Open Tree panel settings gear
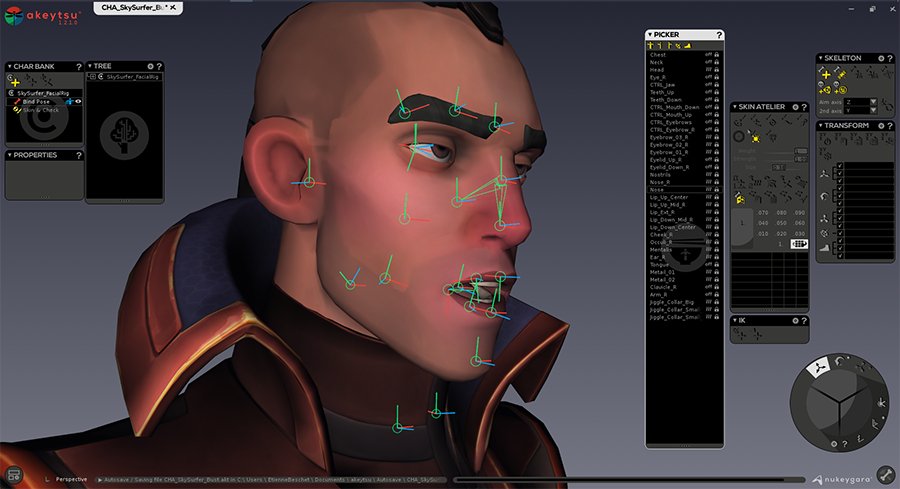Image resolution: width=900 pixels, height=489 pixels. pos(150,67)
